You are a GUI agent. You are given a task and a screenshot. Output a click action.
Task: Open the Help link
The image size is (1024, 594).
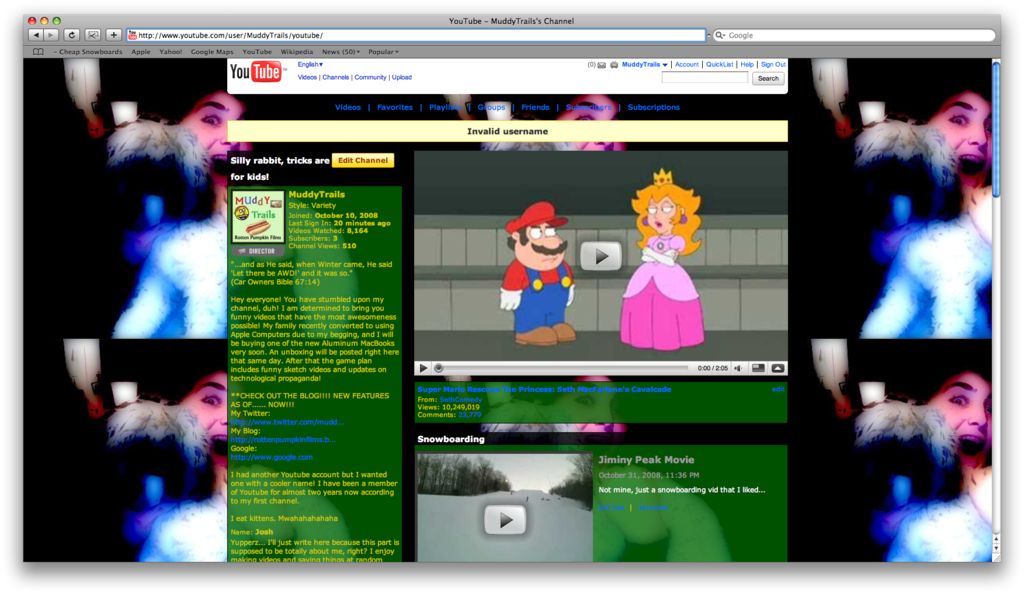[x=747, y=65]
